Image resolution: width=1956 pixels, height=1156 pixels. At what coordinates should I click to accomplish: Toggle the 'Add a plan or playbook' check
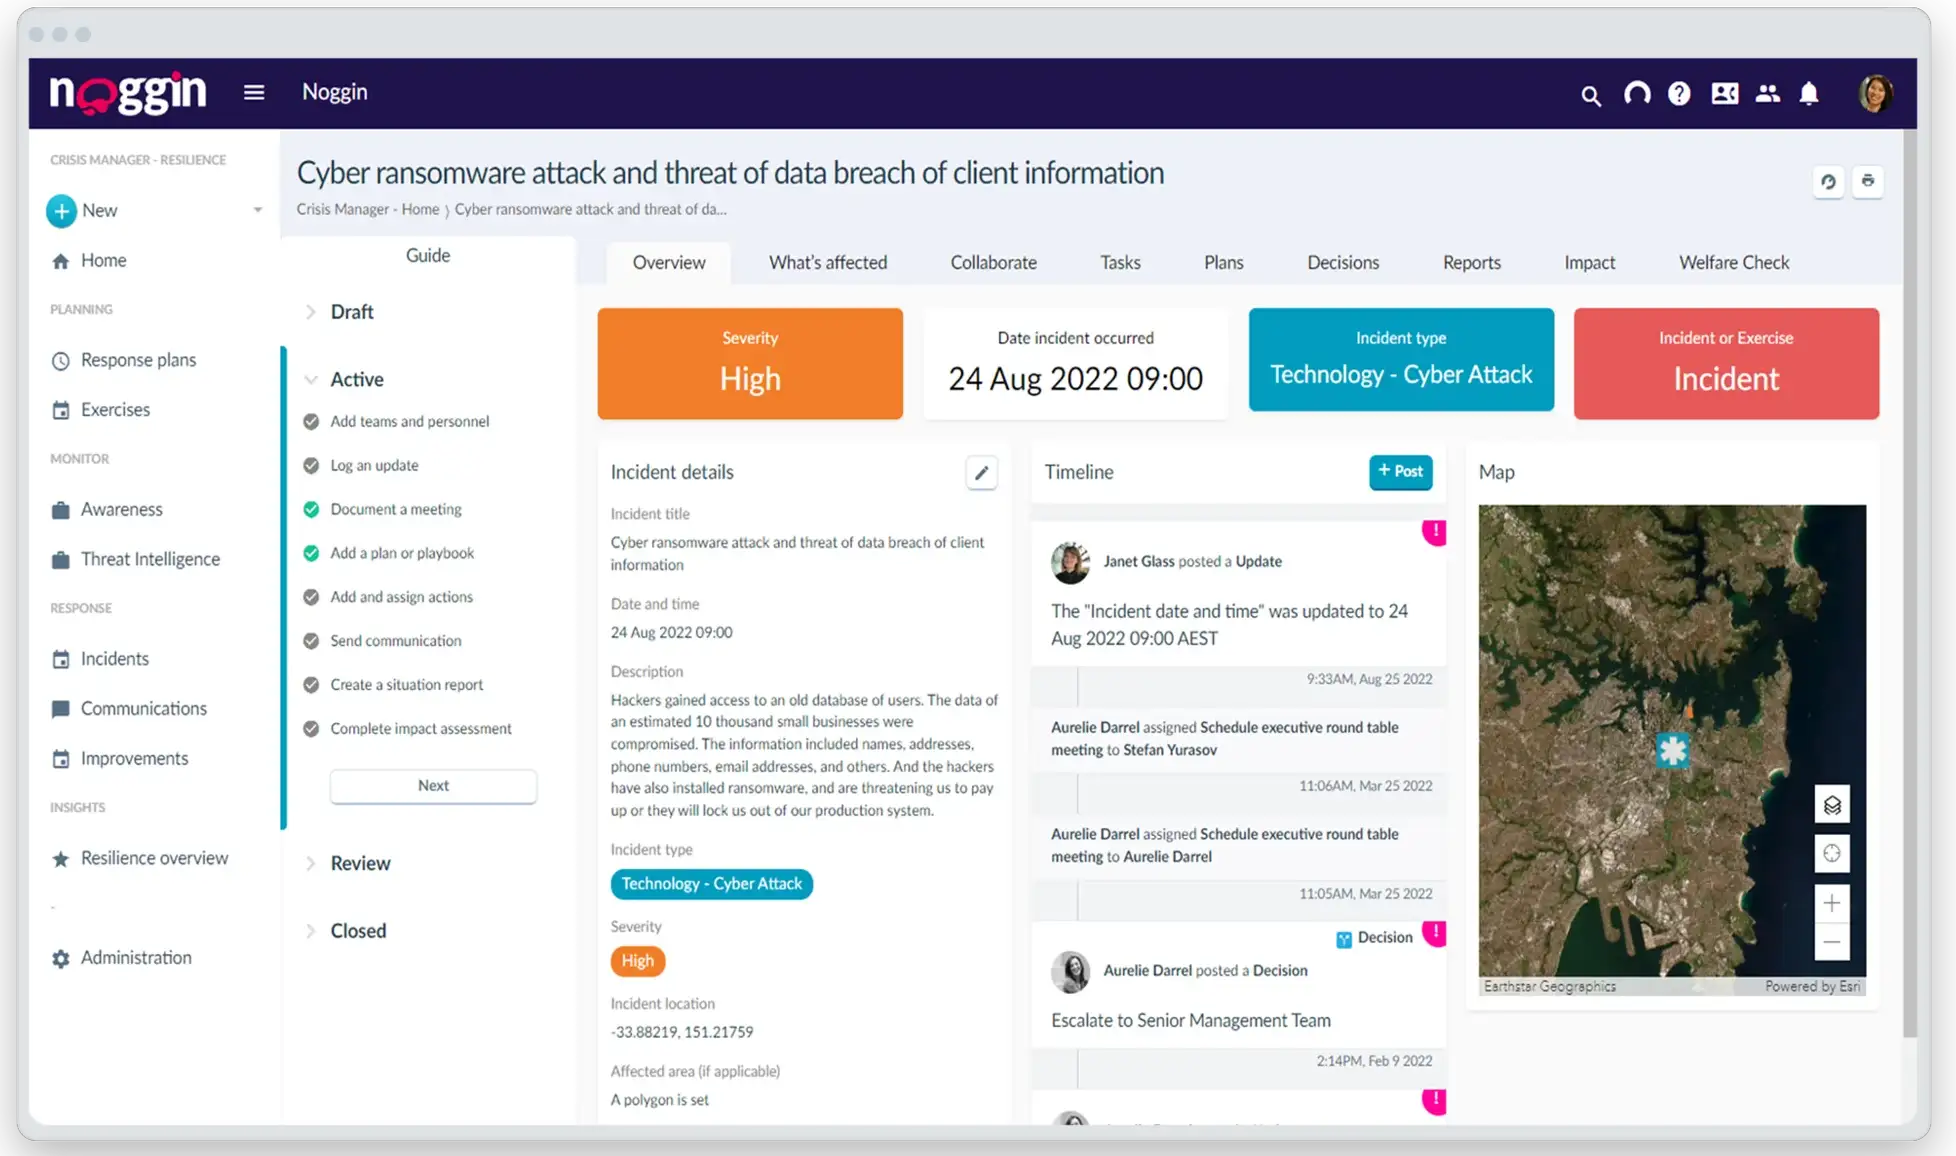pos(311,553)
